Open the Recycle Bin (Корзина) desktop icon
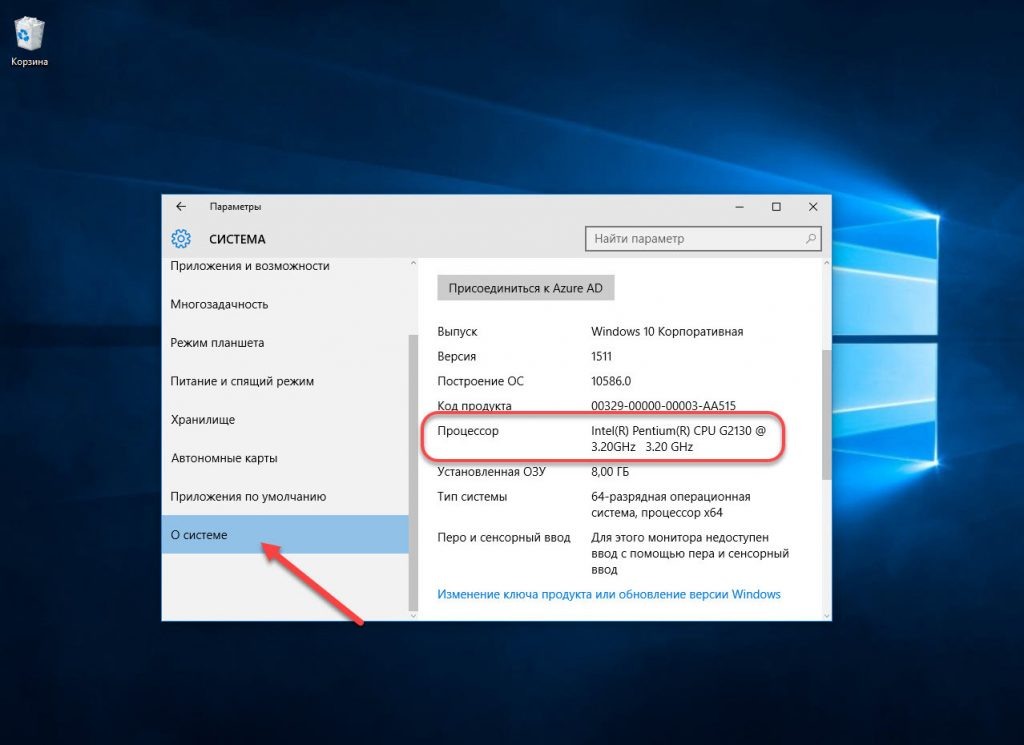This screenshot has width=1024, height=745. coord(29,41)
